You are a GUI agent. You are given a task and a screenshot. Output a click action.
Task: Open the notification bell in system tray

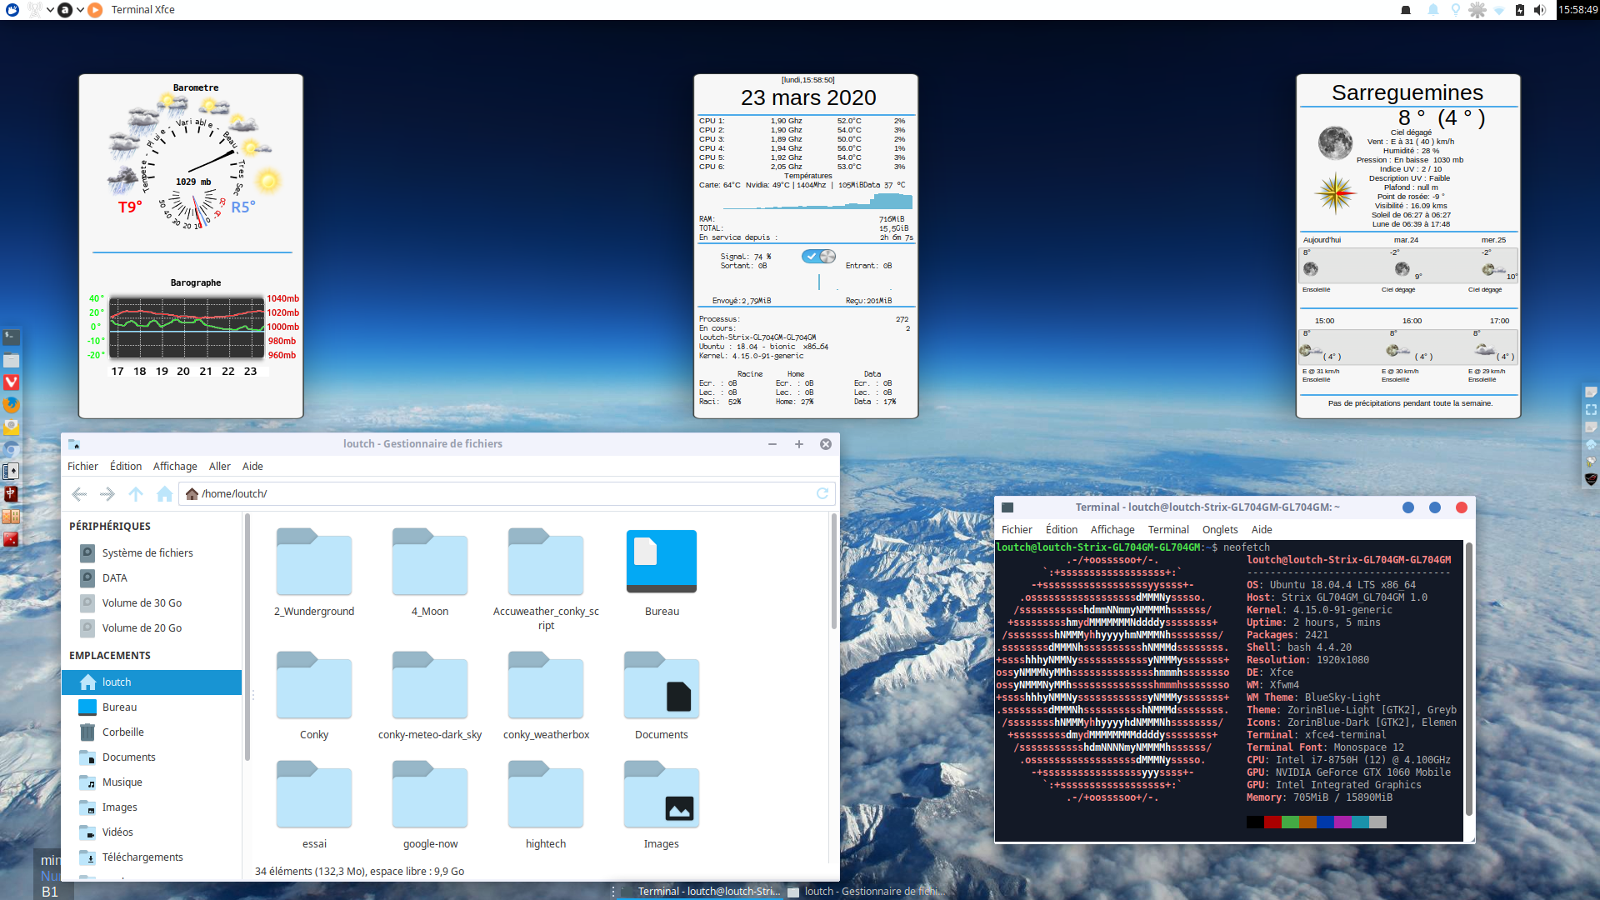1433,10
